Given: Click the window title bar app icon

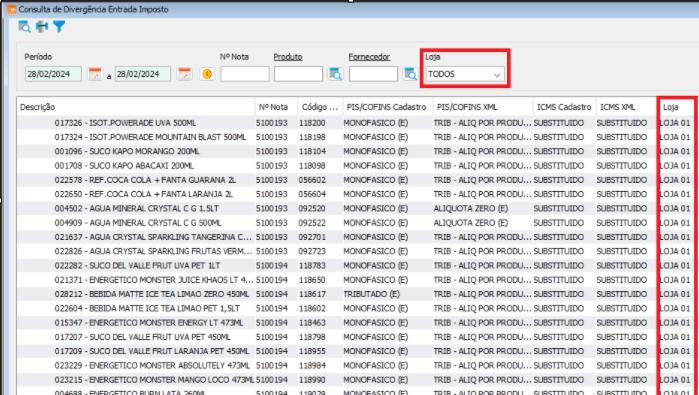Looking at the screenshot, I should pos(12,9).
